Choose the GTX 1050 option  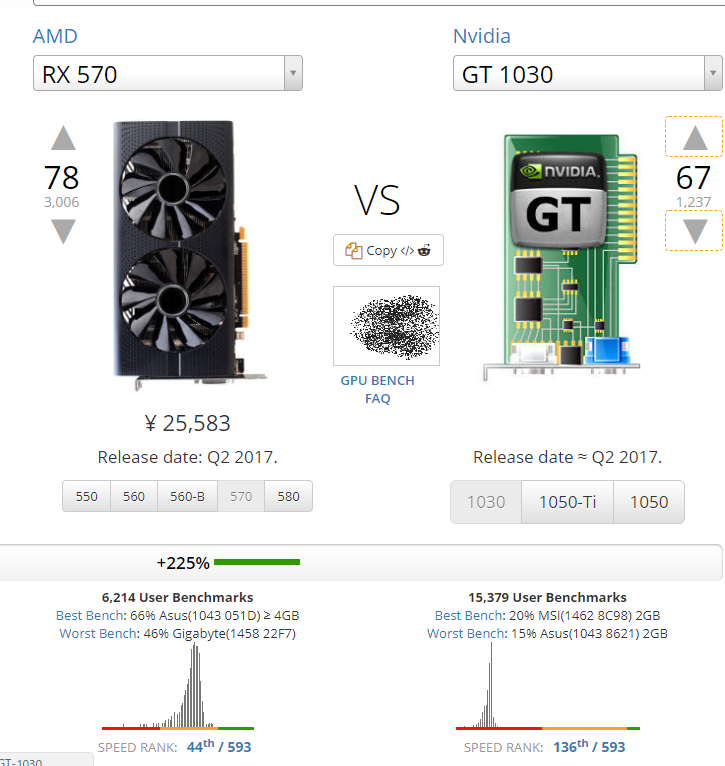tap(648, 502)
